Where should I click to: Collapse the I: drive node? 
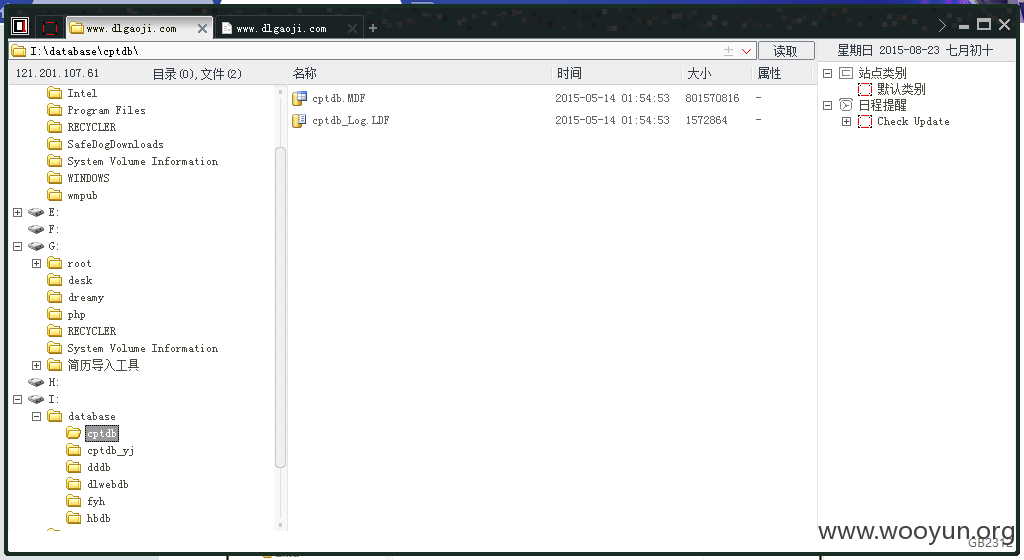[x=18, y=399]
